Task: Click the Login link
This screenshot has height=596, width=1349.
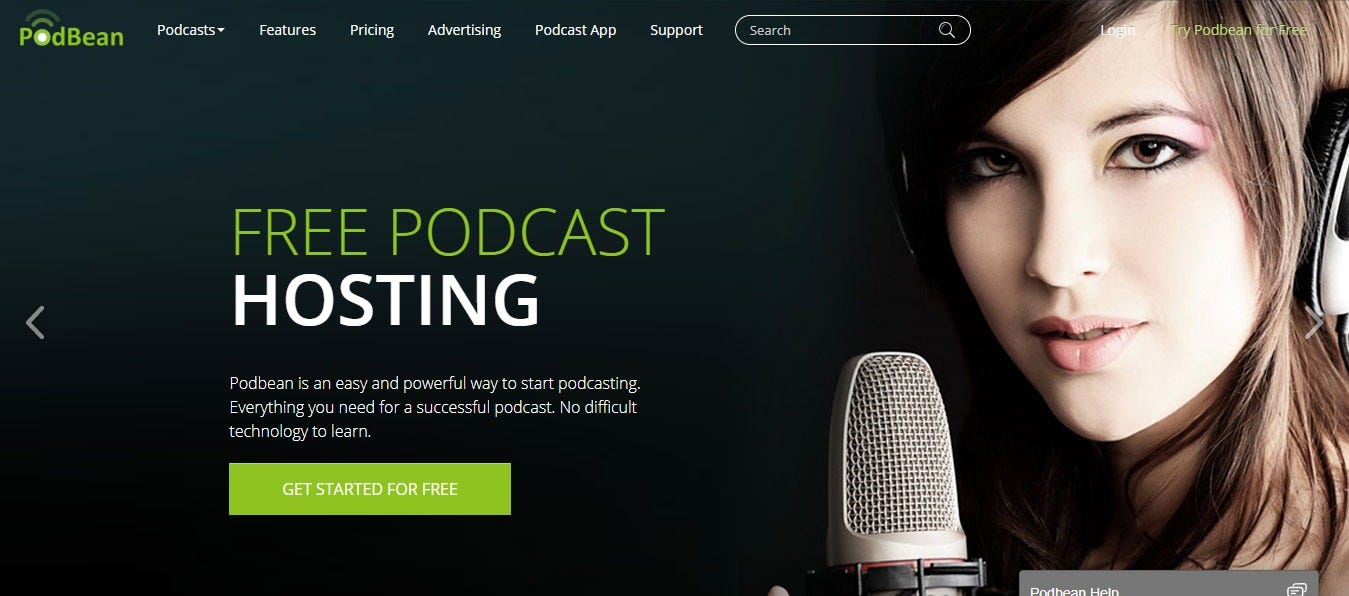Action: coord(1117,30)
